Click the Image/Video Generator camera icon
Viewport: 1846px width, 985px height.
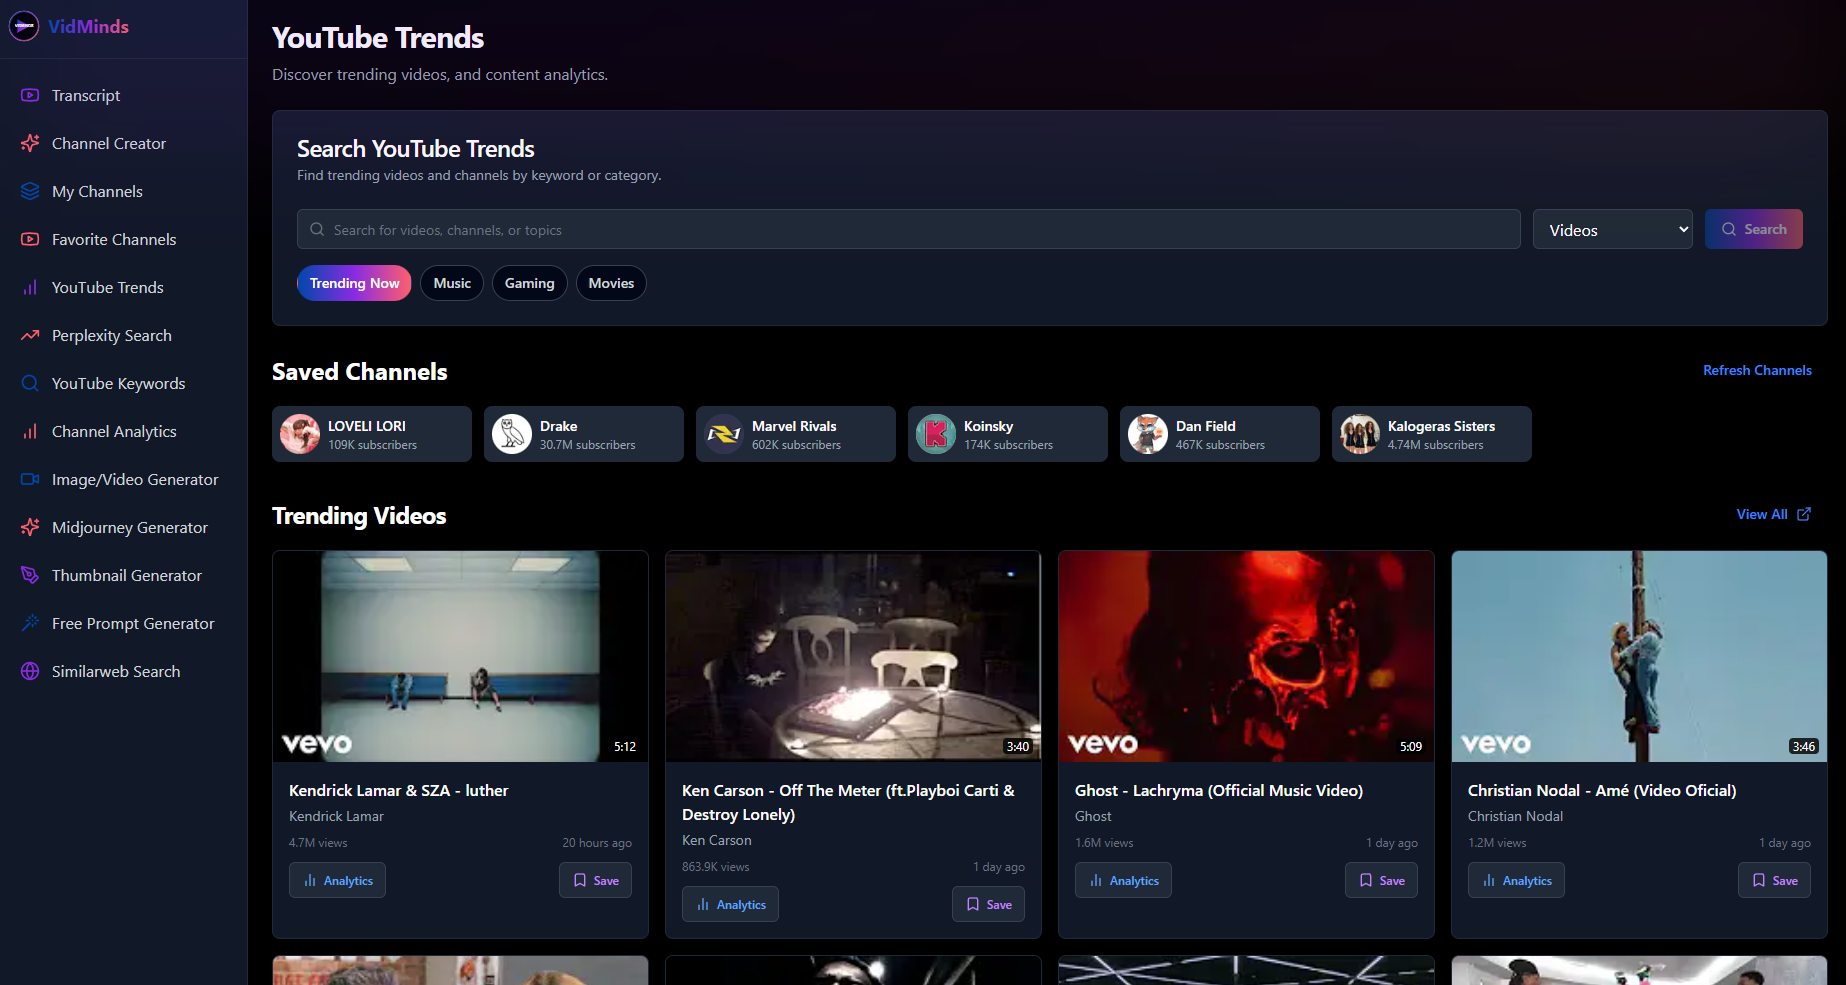coord(30,479)
